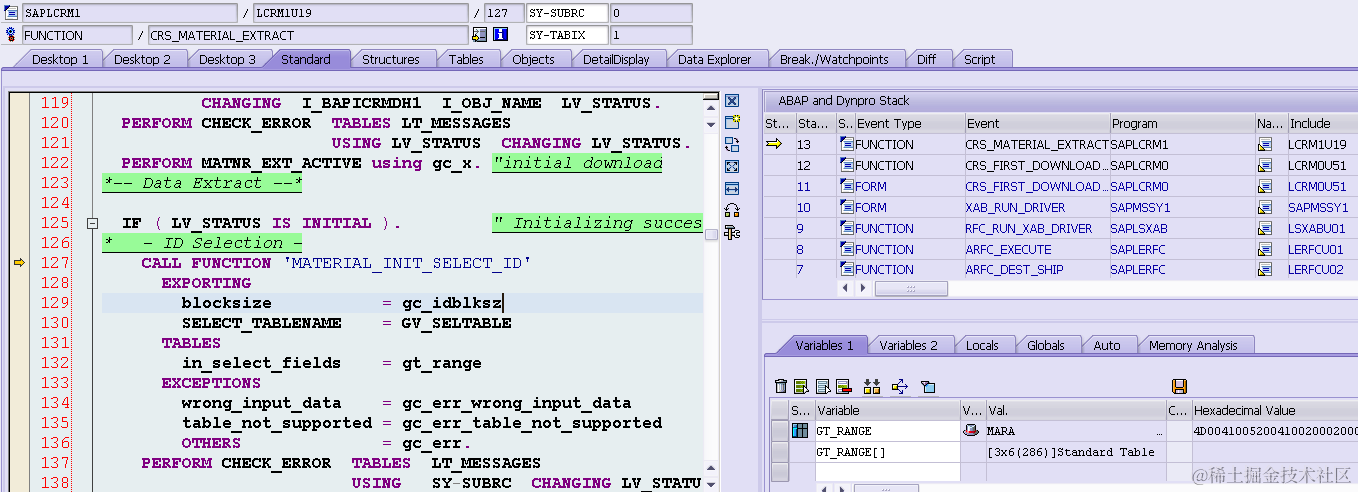Open the Memory Analysis tab
This screenshot has width=1358, height=492.
tap(1193, 345)
